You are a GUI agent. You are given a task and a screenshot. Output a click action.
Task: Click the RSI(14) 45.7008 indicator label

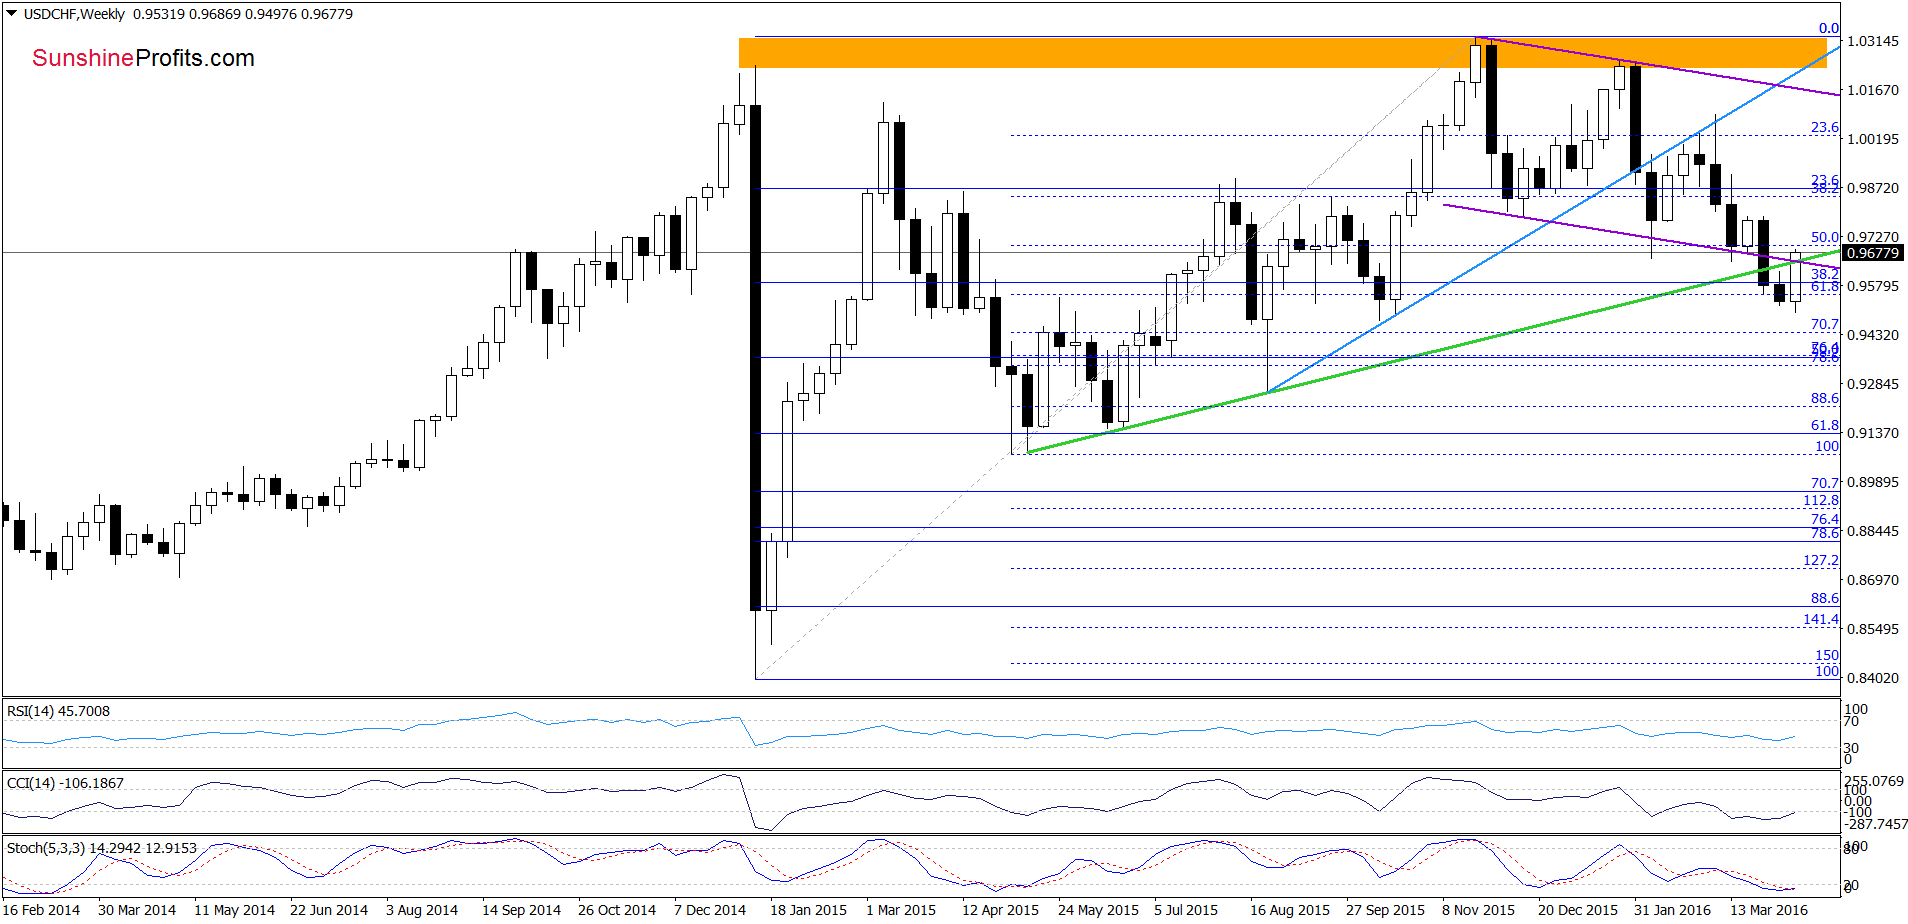pyautogui.click(x=58, y=711)
